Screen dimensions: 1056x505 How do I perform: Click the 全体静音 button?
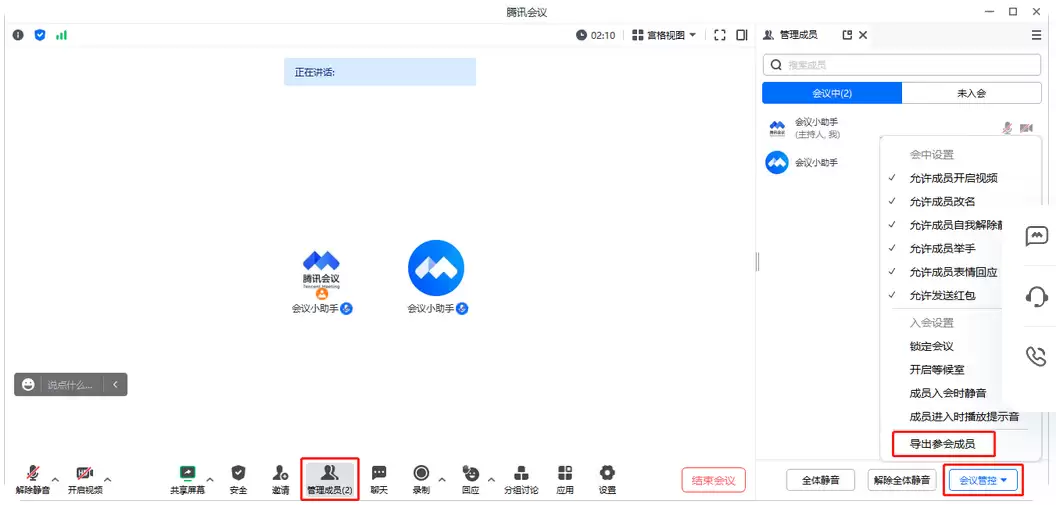(821, 480)
